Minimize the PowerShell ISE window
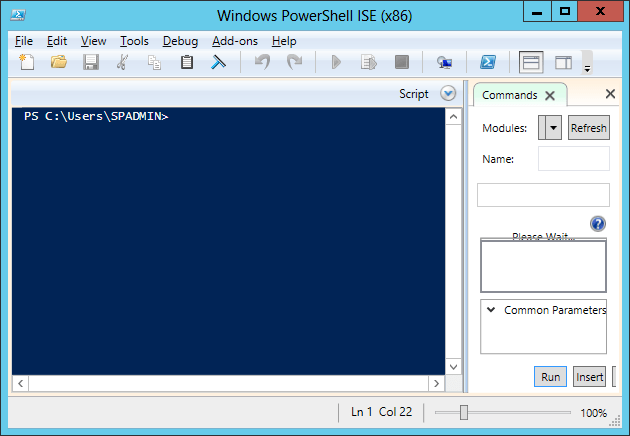The height and width of the screenshot is (436, 630). coord(537,12)
